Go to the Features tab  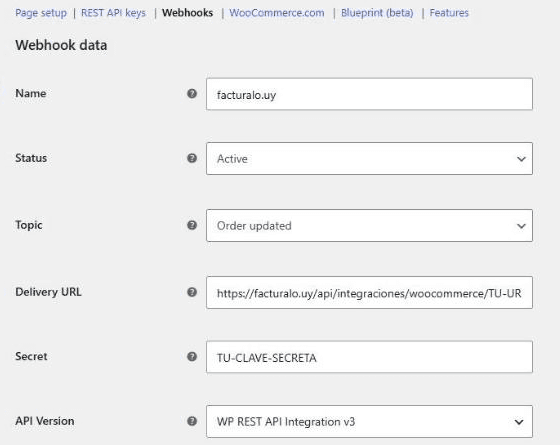[449, 13]
